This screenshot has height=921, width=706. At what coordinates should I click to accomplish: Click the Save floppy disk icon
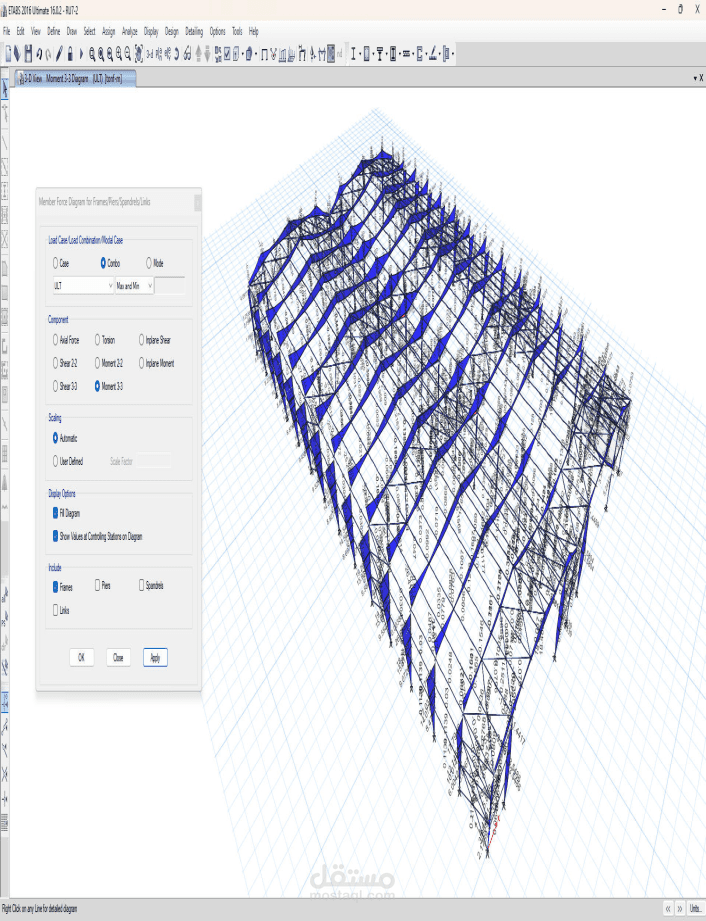coord(28,54)
